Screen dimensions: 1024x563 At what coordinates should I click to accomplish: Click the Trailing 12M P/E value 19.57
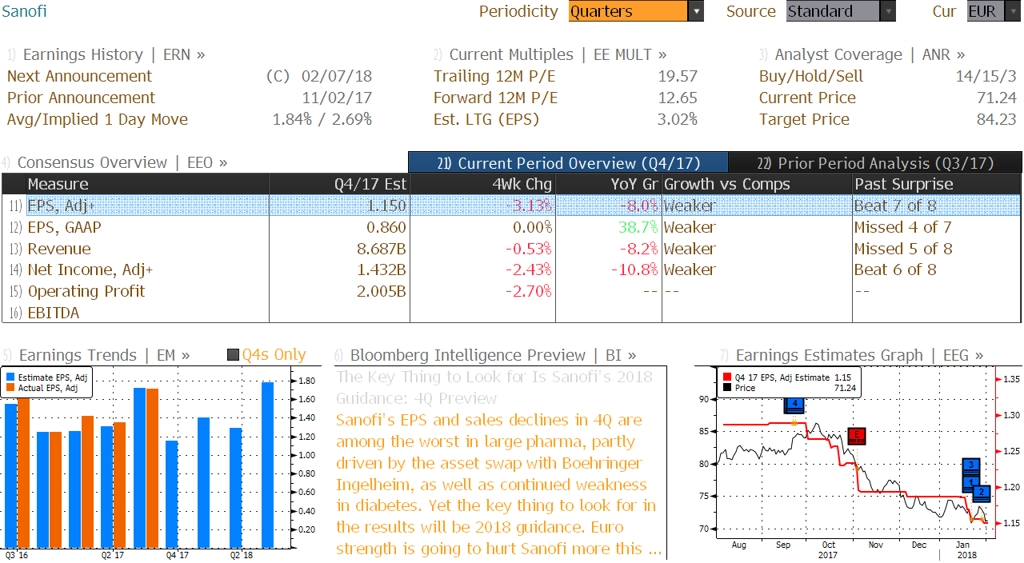677,76
